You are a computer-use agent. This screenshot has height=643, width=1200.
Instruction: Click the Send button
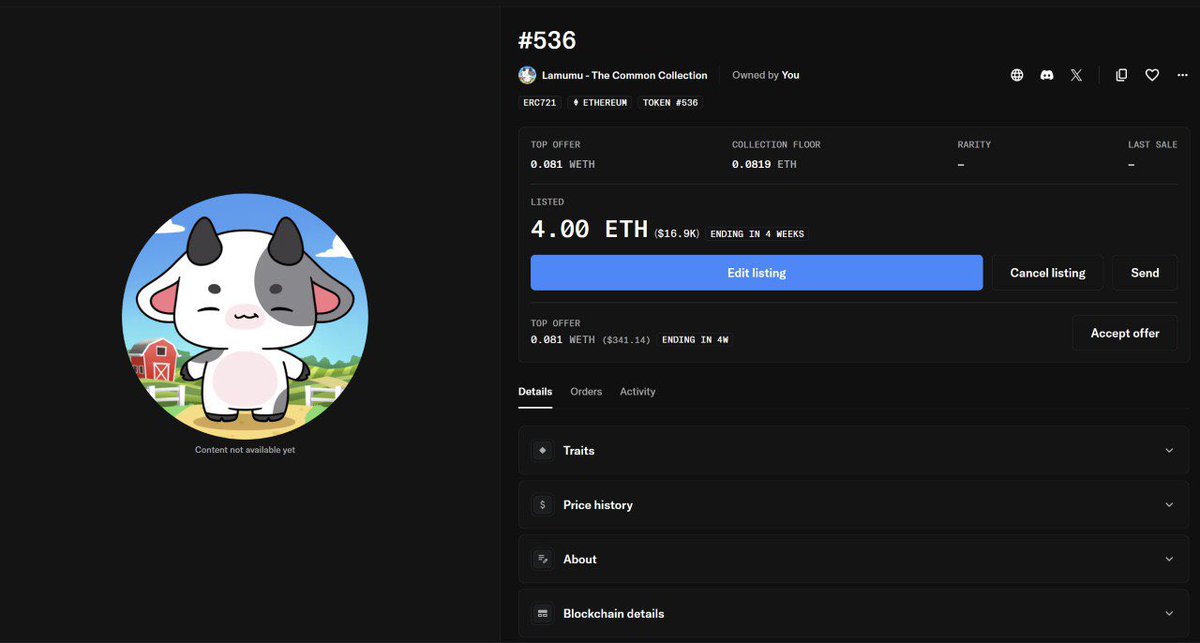point(1145,273)
